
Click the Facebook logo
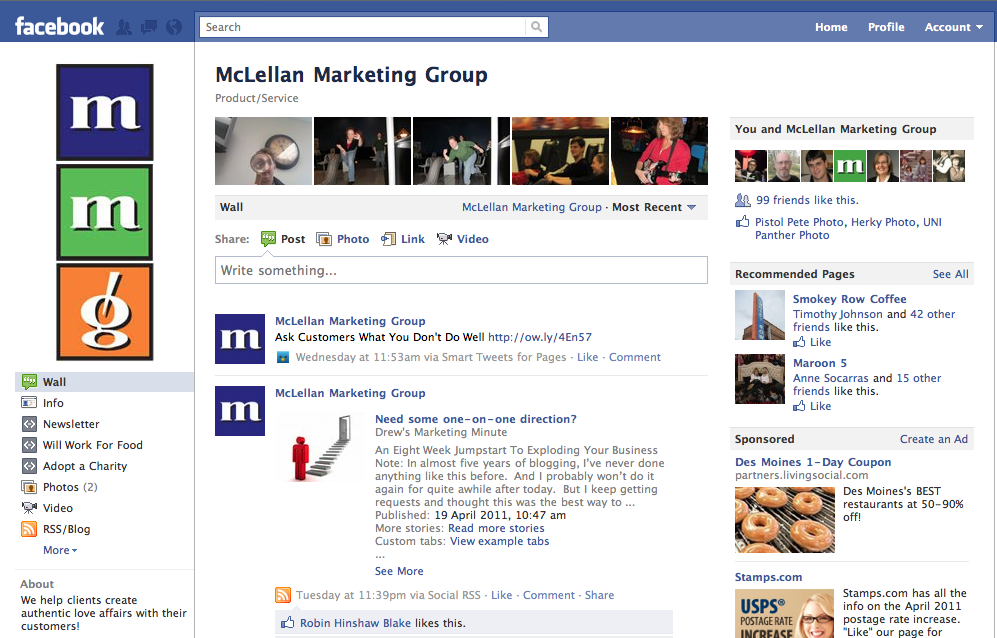click(x=59, y=27)
